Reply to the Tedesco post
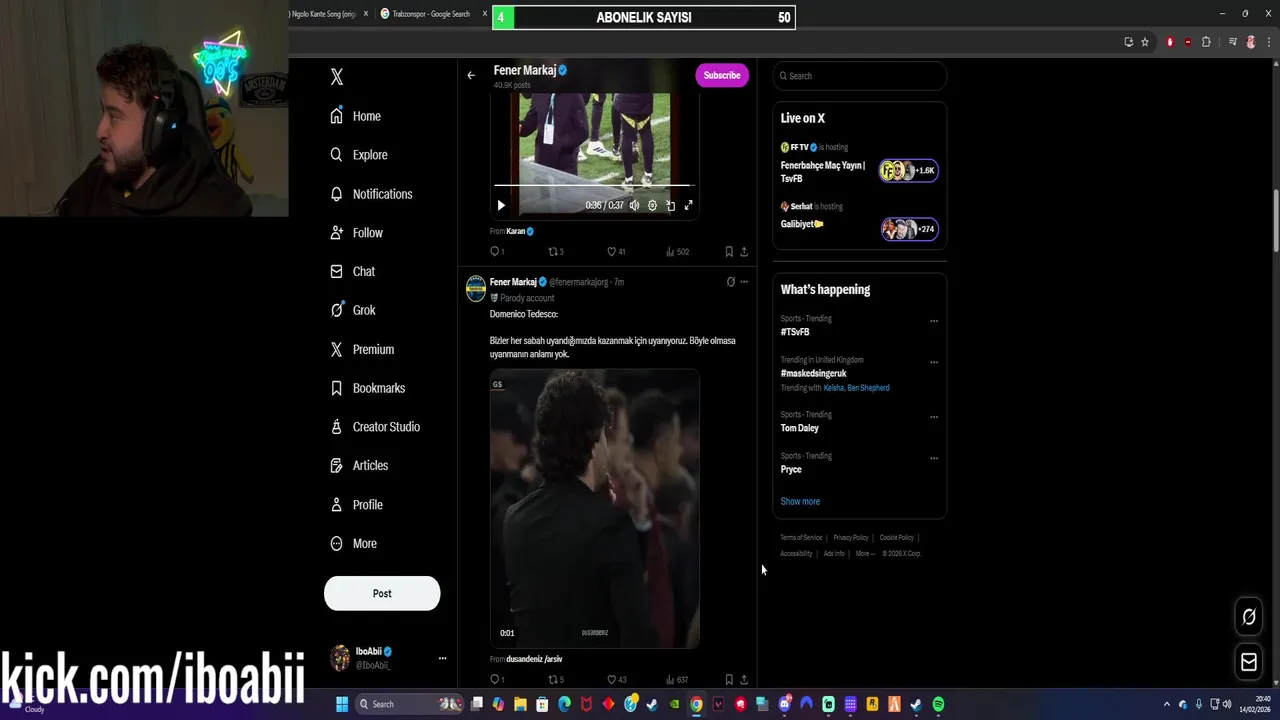 pyautogui.click(x=497, y=680)
